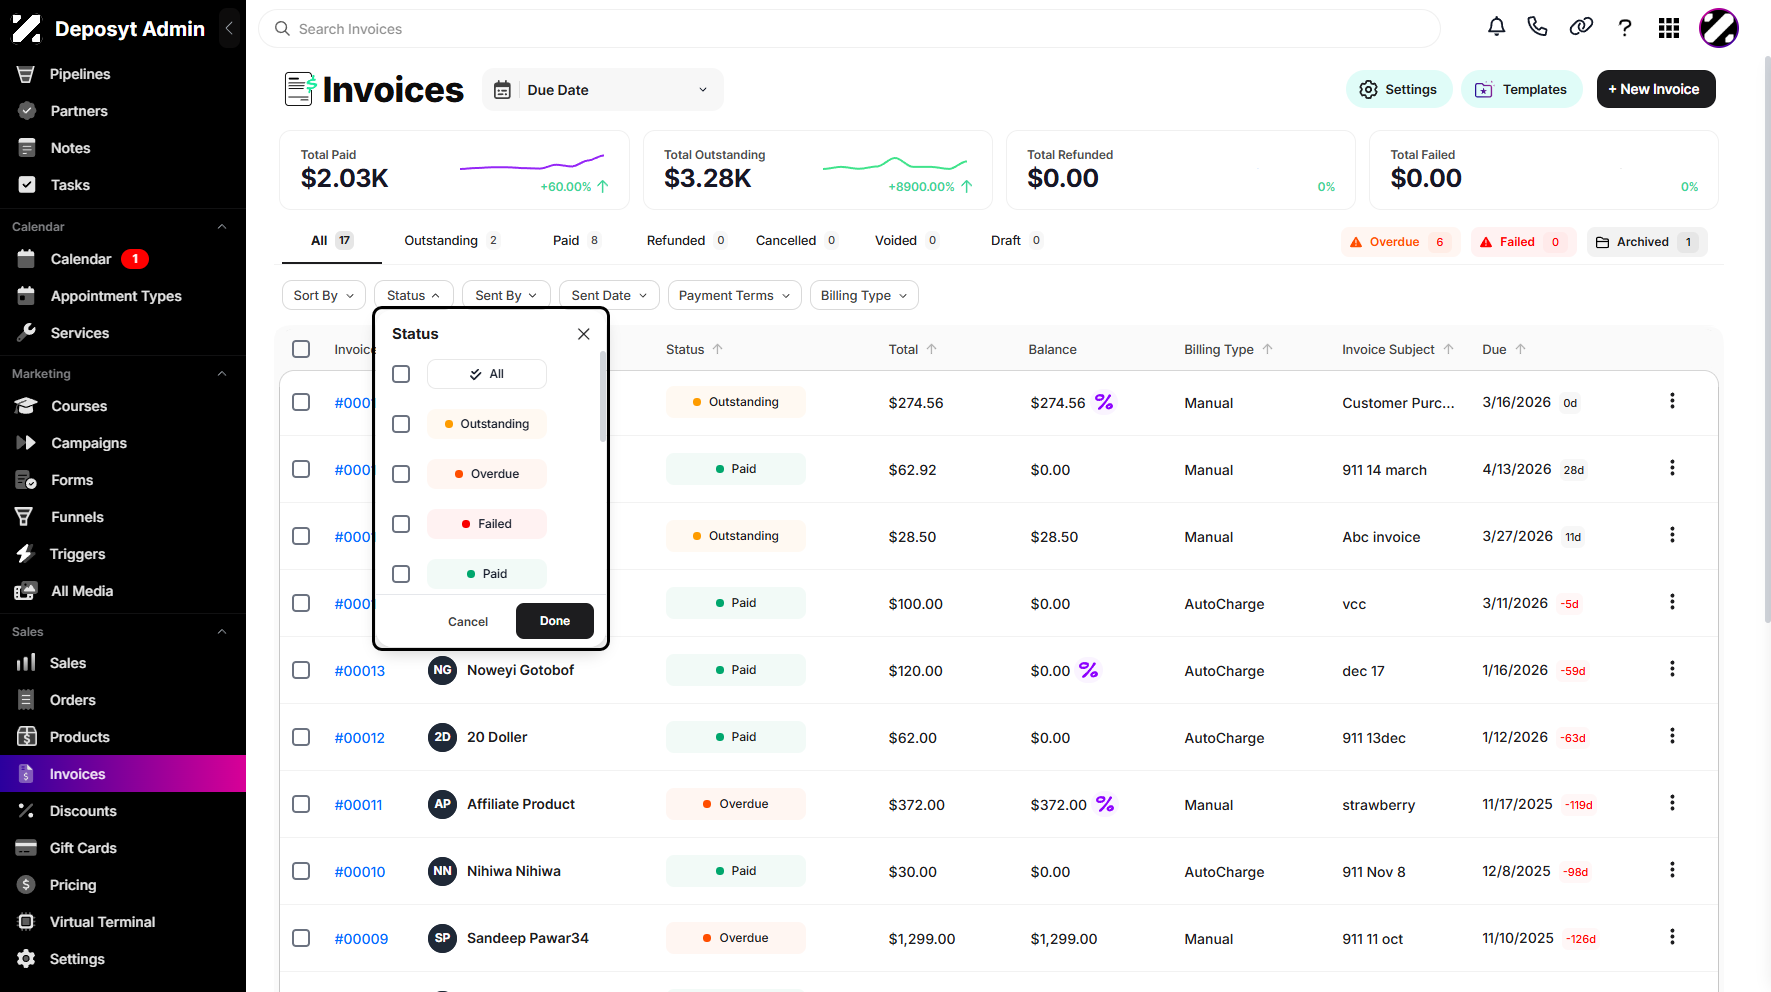Click discount percent icon in $372.00 balance
The image size is (1771, 992).
[x=1105, y=804]
